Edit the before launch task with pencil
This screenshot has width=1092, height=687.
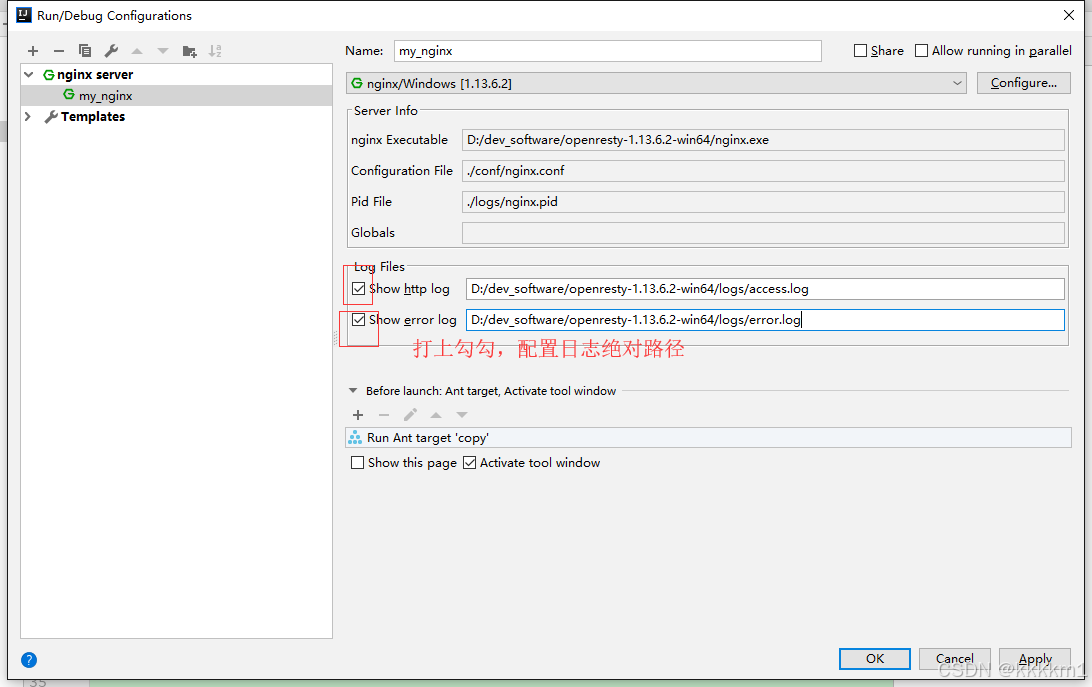click(x=410, y=415)
